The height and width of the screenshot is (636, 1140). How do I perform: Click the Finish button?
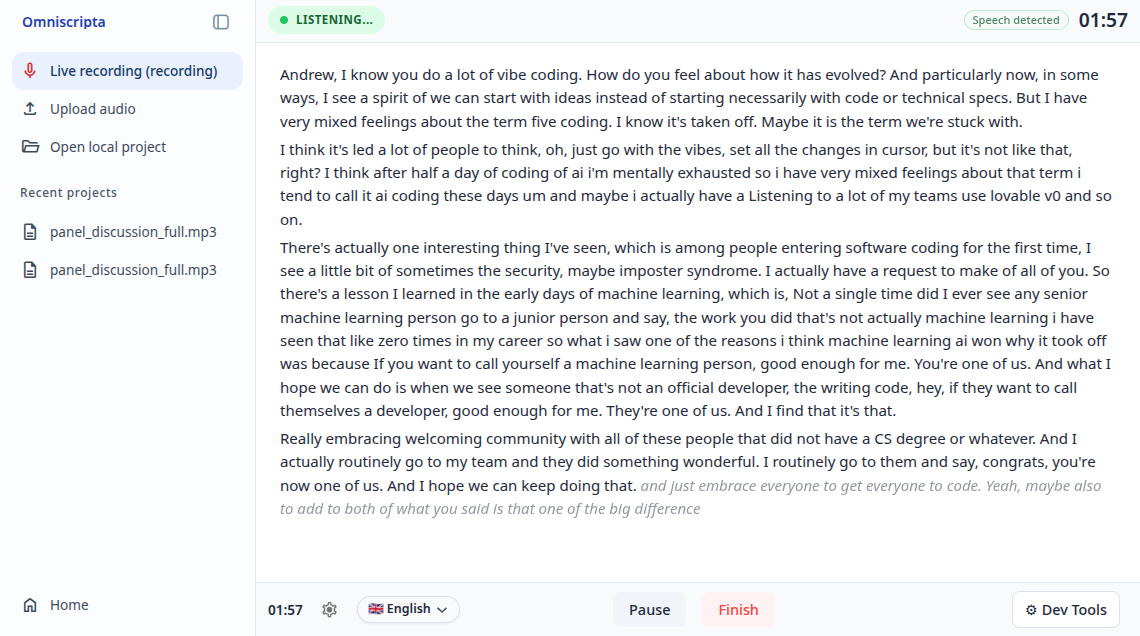tap(738, 610)
